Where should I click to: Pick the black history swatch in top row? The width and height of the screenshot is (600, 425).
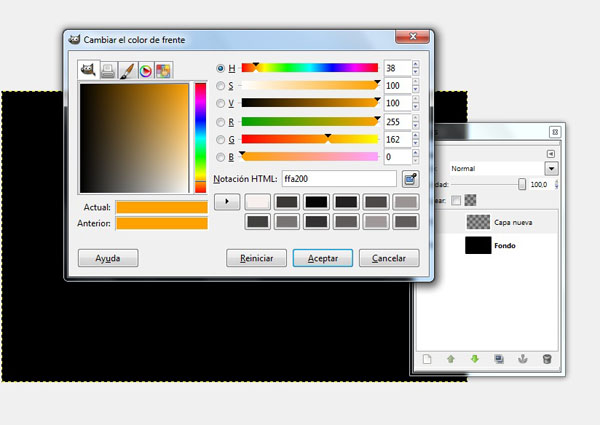click(x=316, y=202)
